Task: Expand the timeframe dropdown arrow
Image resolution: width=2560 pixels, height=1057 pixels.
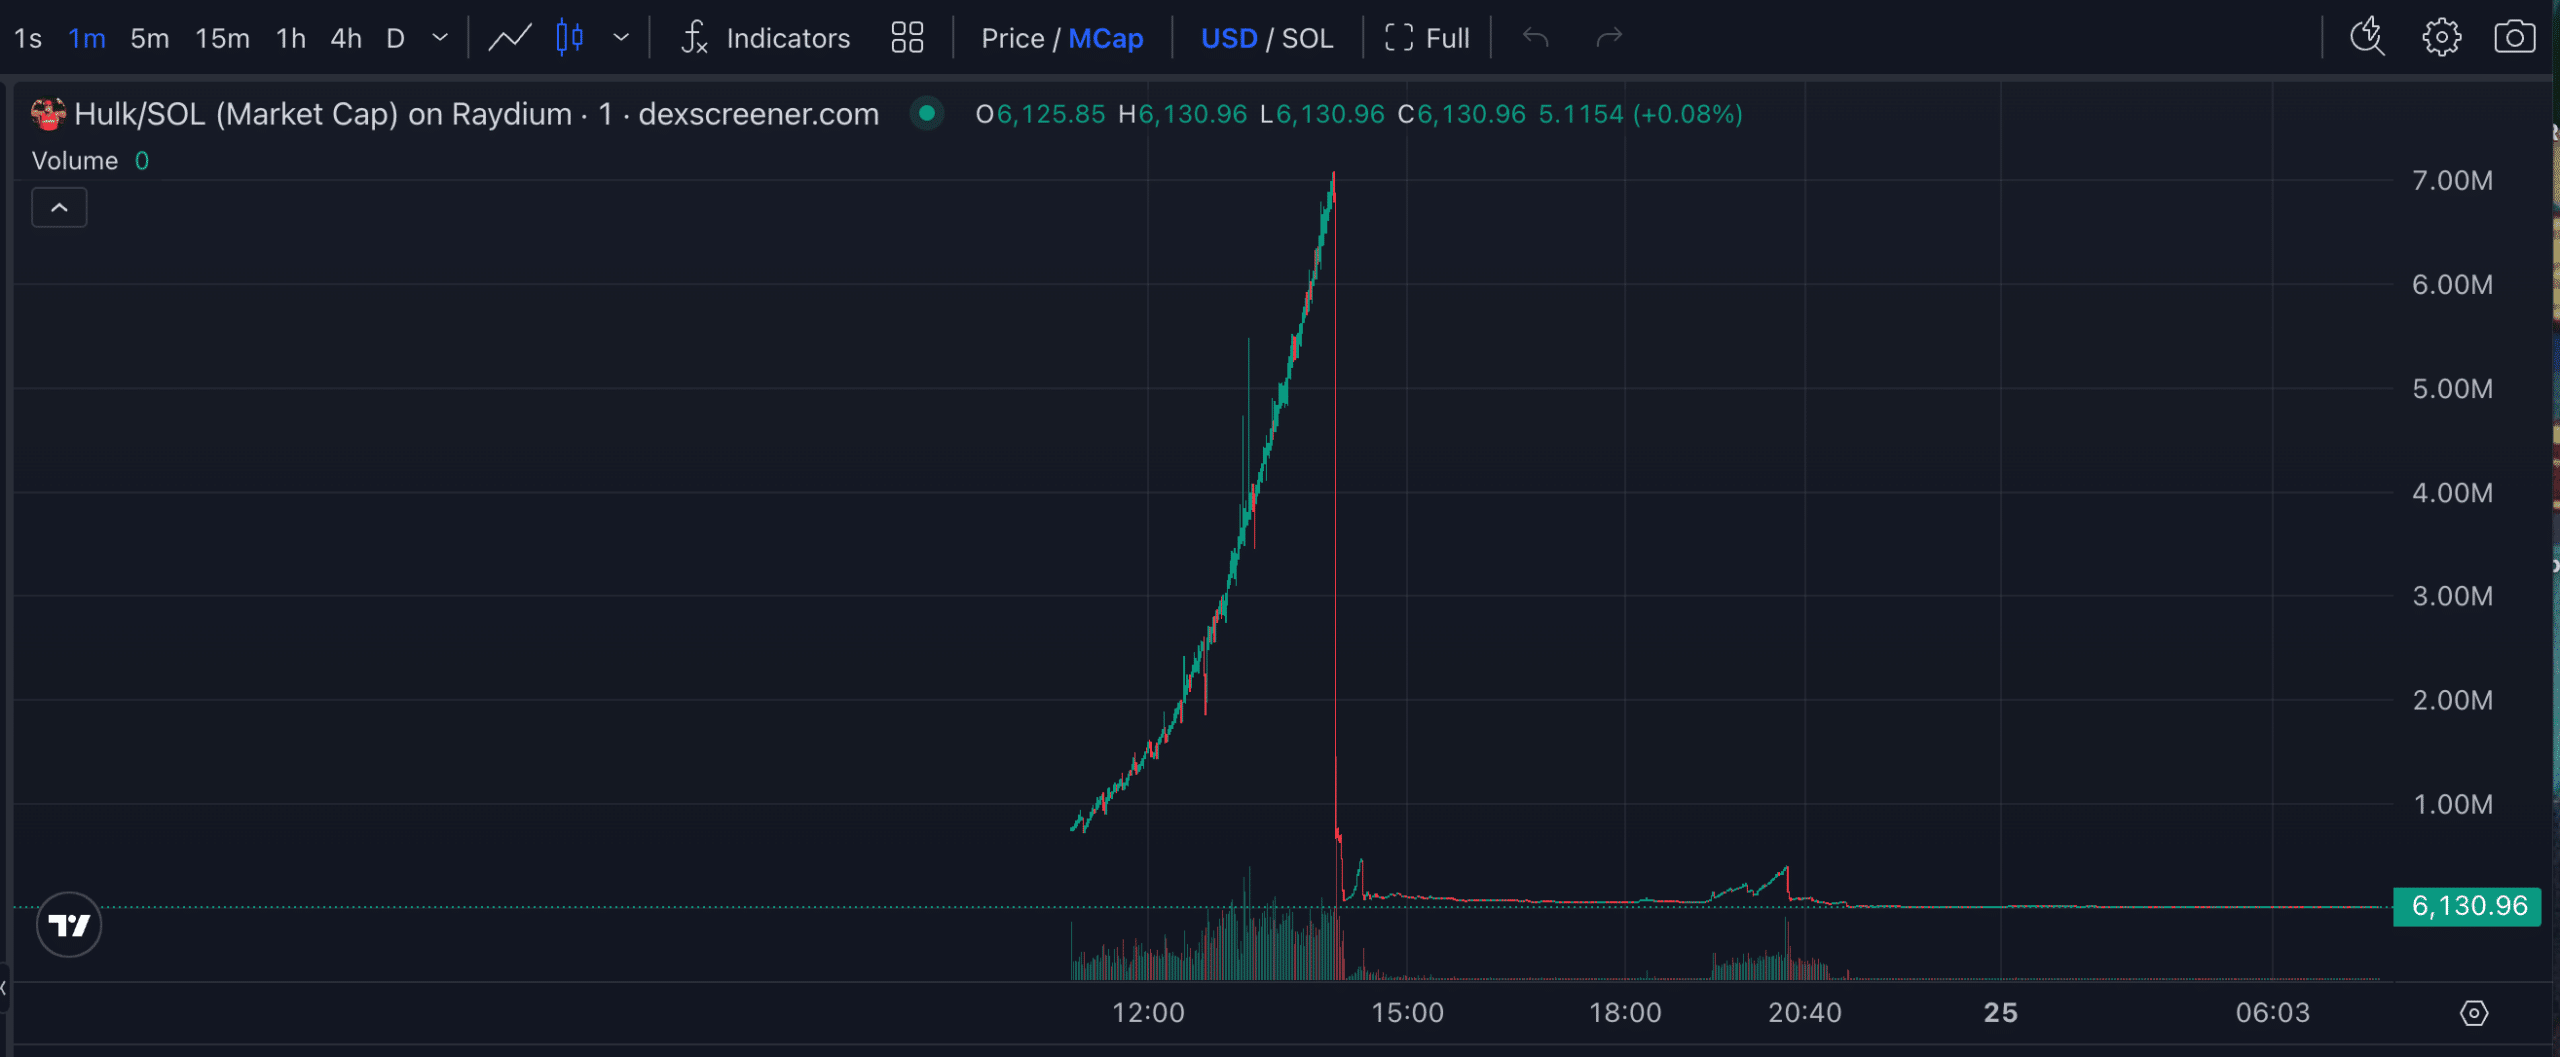Action: [440, 38]
